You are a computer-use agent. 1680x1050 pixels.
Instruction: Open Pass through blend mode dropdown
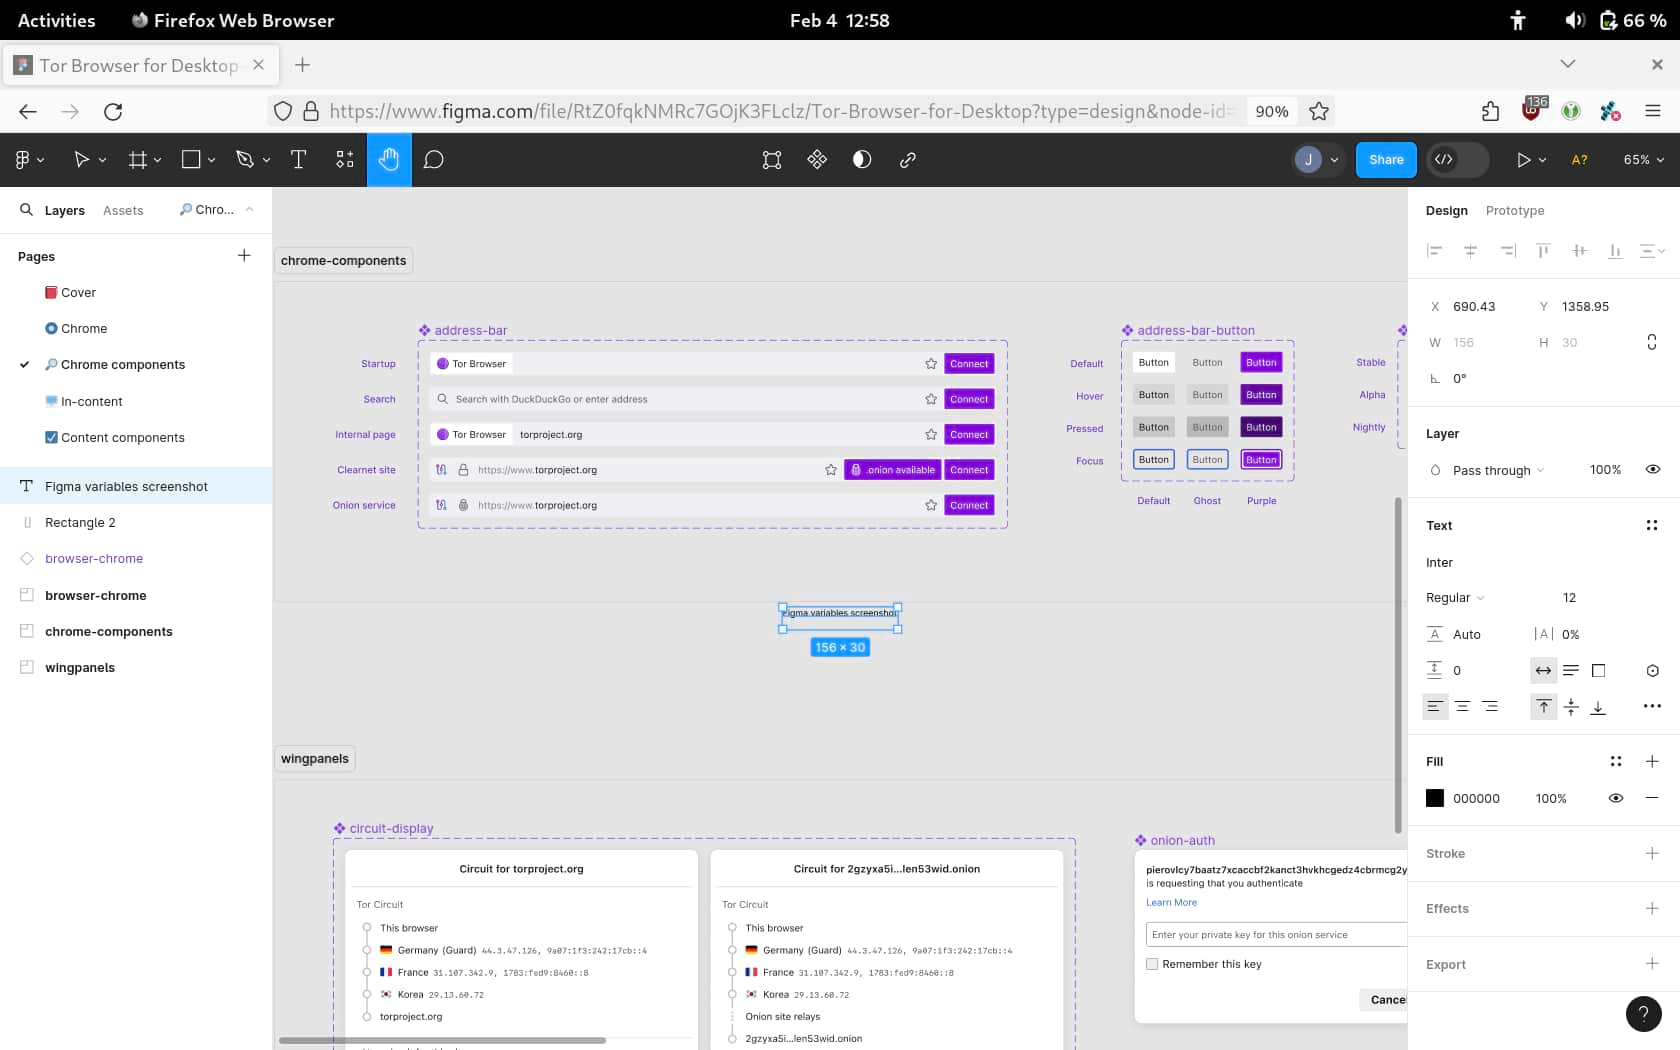(x=1498, y=471)
